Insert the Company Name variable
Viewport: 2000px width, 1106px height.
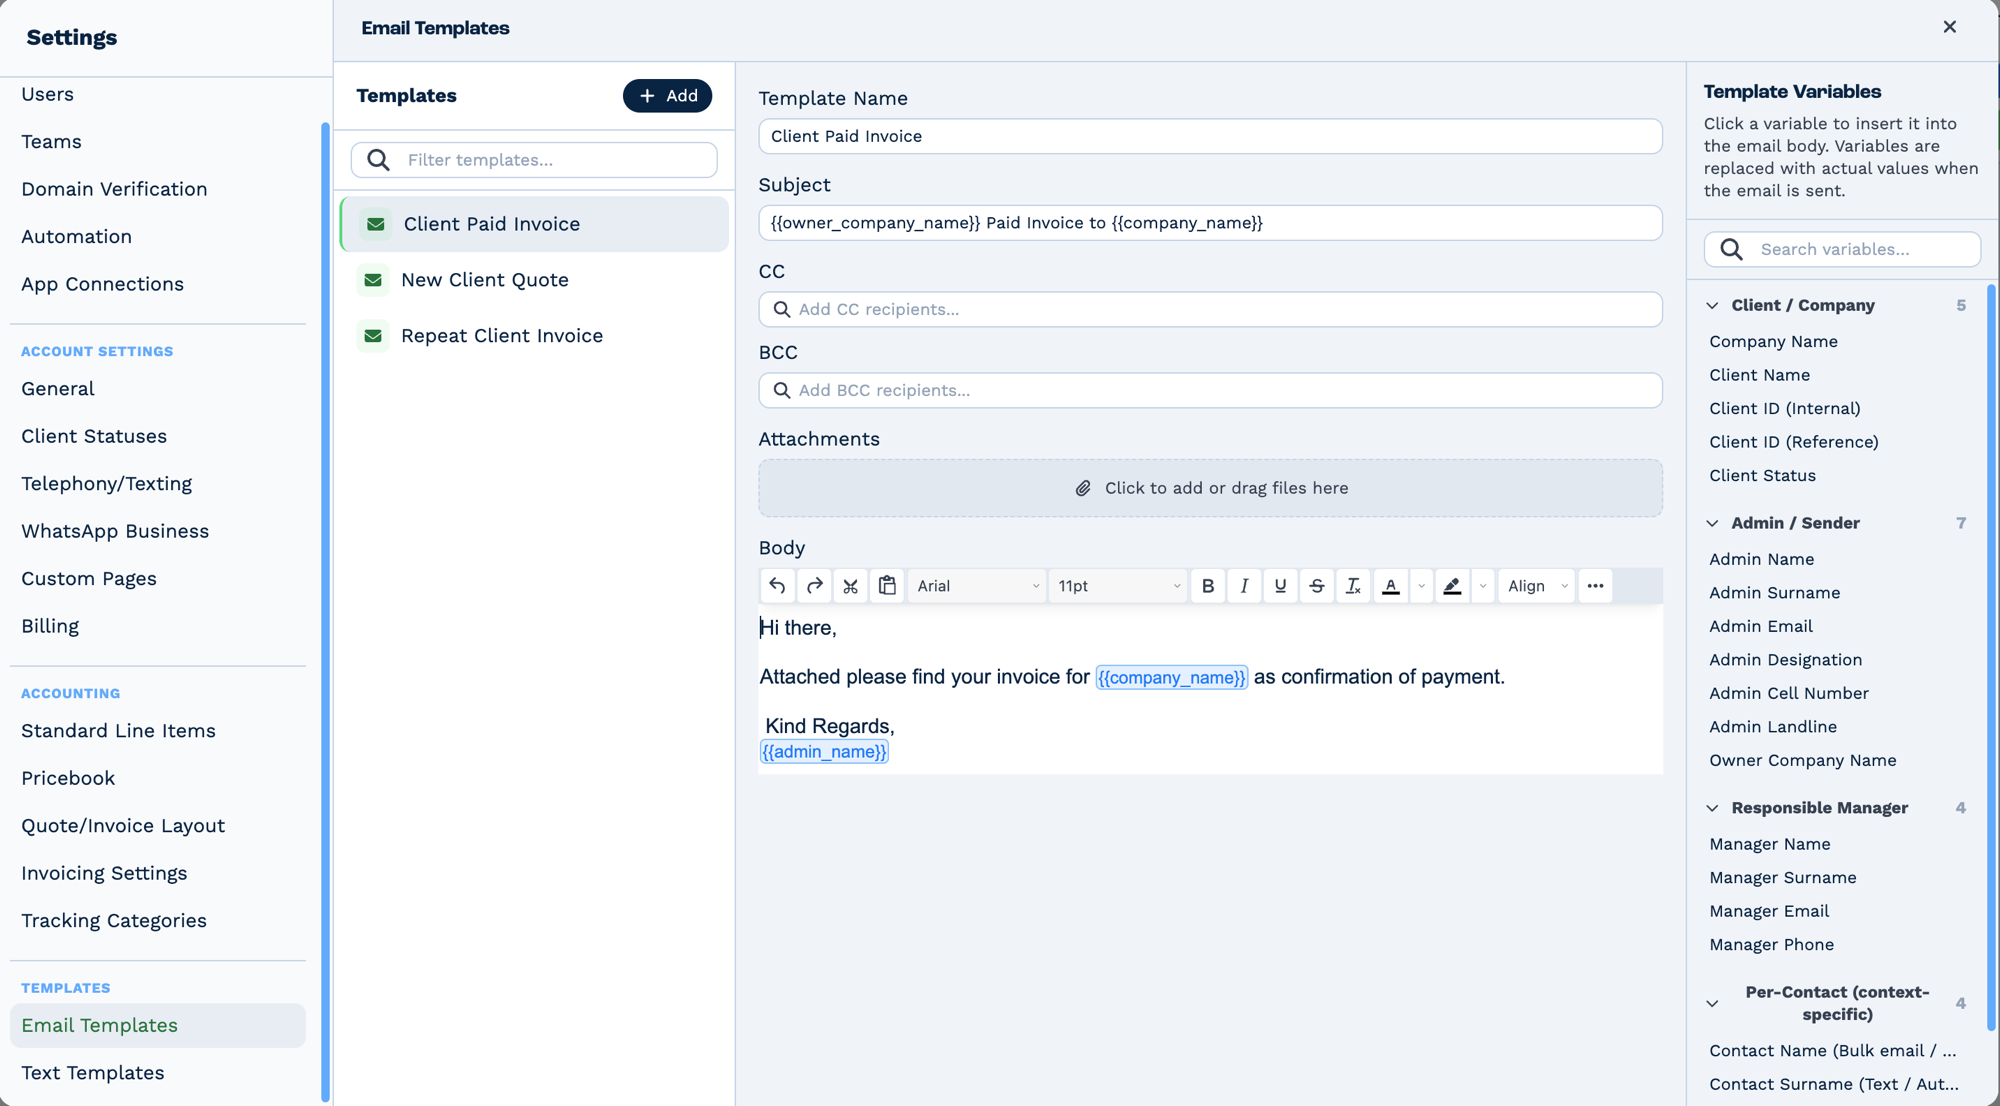coord(1773,342)
